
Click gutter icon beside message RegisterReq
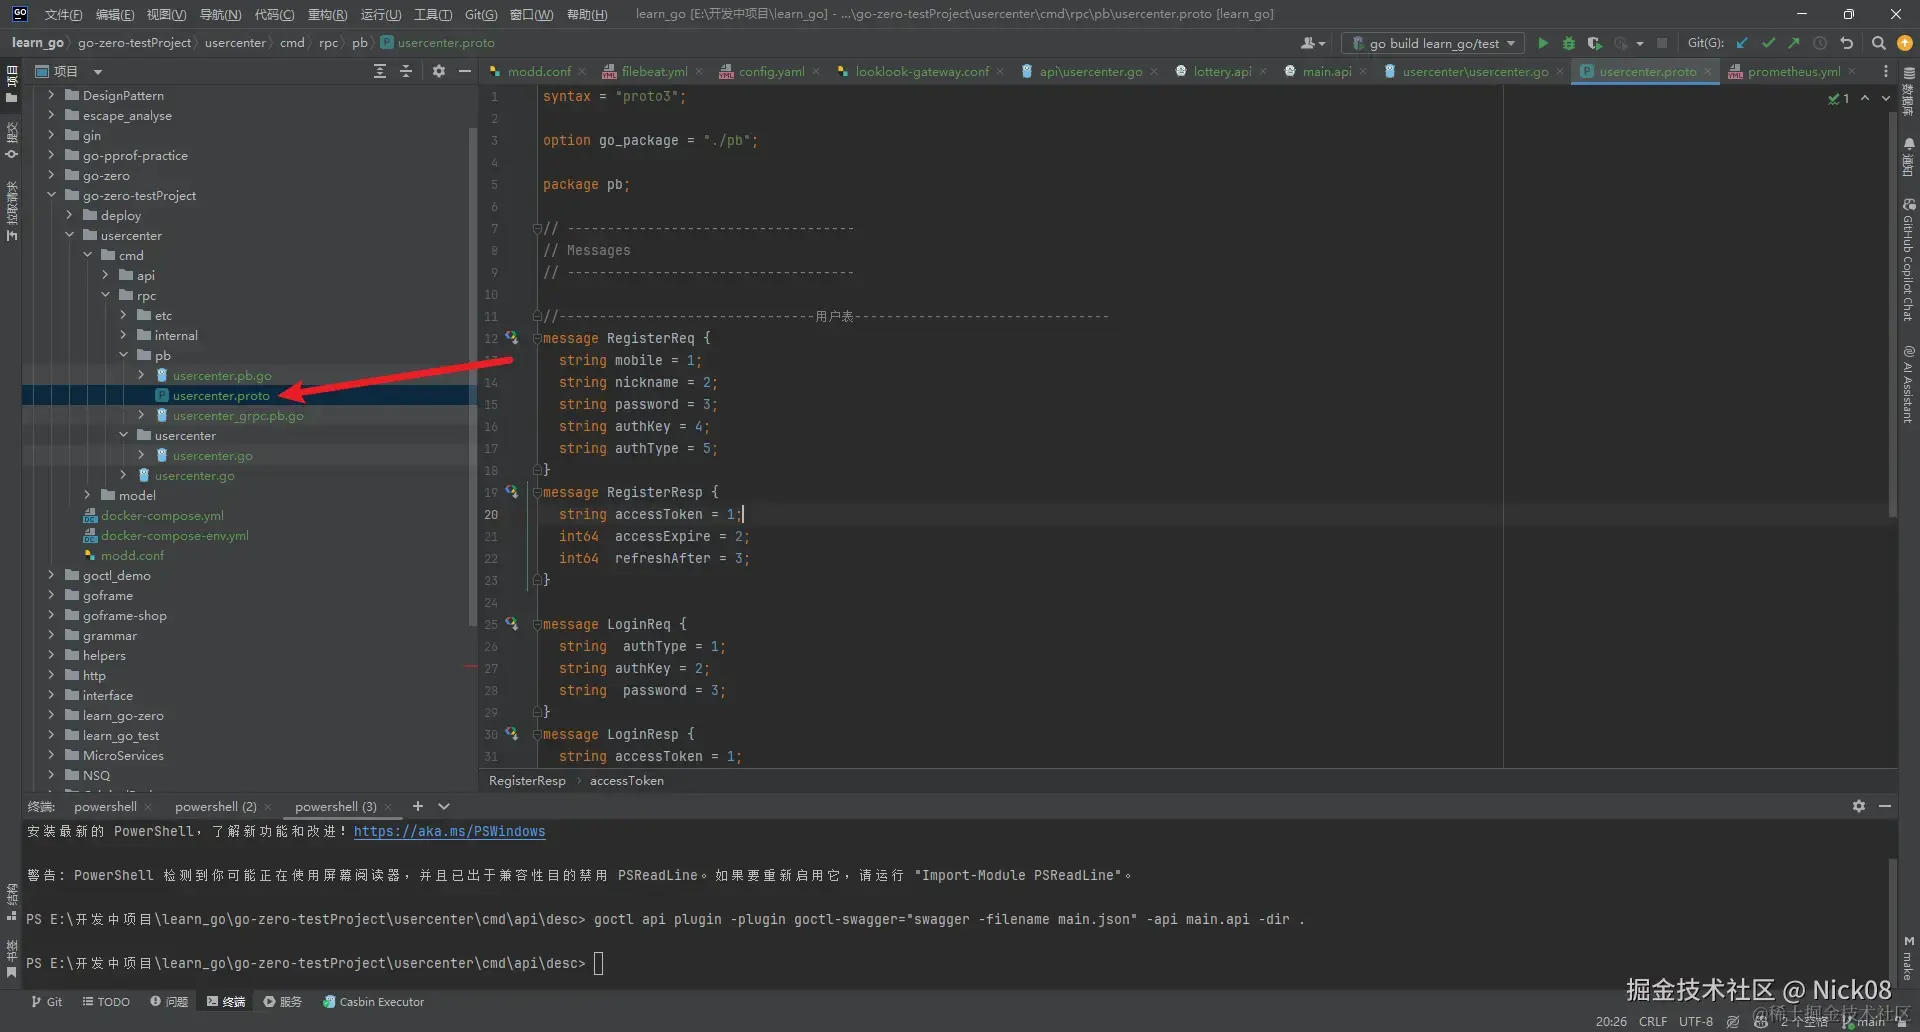pyautogui.click(x=512, y=338)
